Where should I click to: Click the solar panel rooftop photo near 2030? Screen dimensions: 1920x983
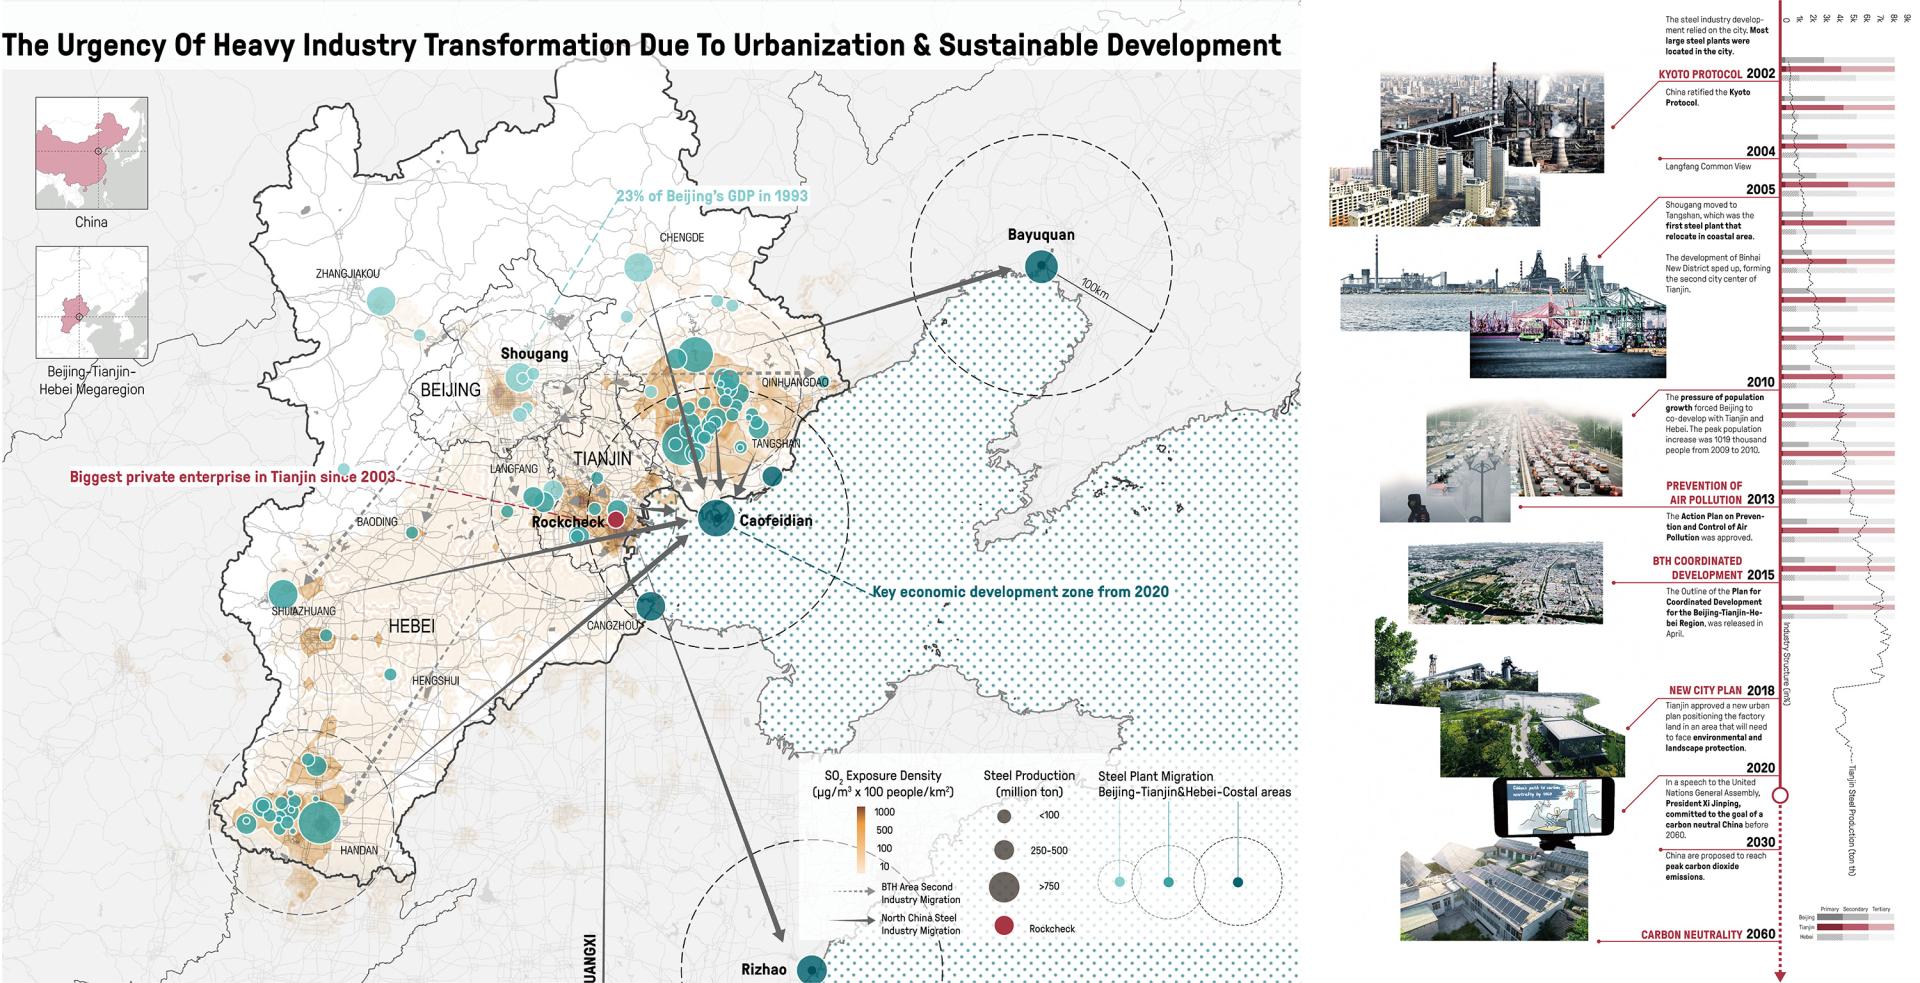(1495, 890)
